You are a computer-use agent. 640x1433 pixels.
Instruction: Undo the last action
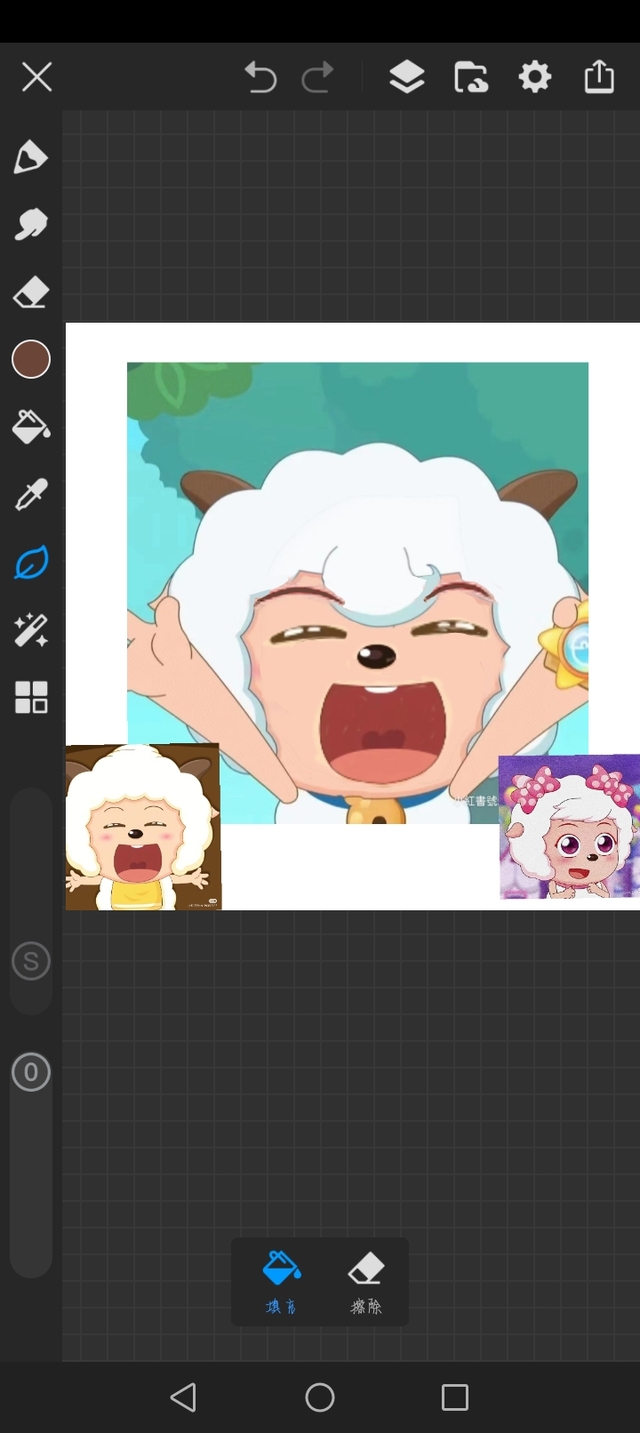pyautogui.click(x=260, y=77)
